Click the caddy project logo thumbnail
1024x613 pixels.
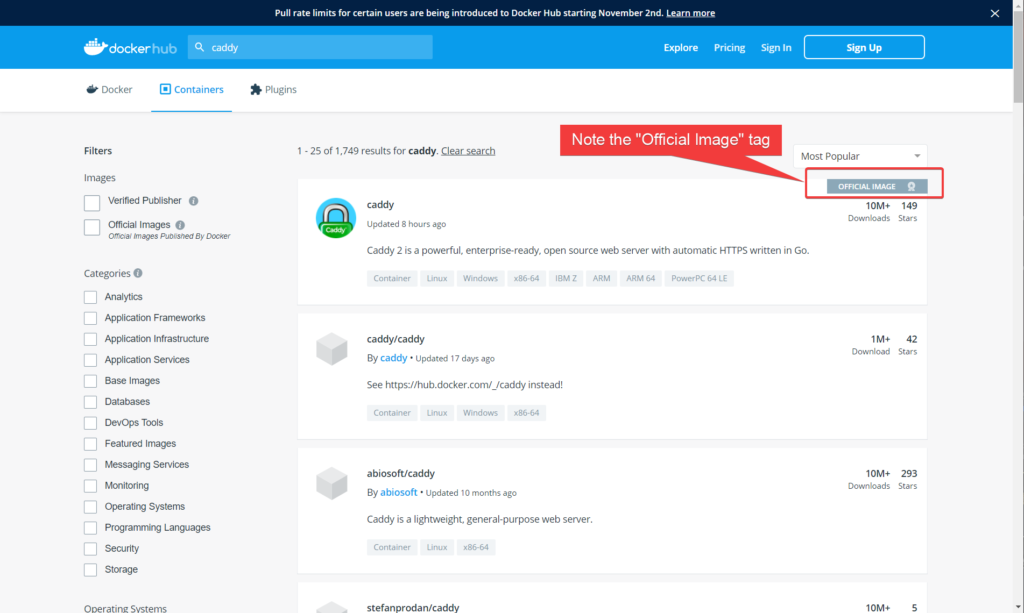[335, 217]
